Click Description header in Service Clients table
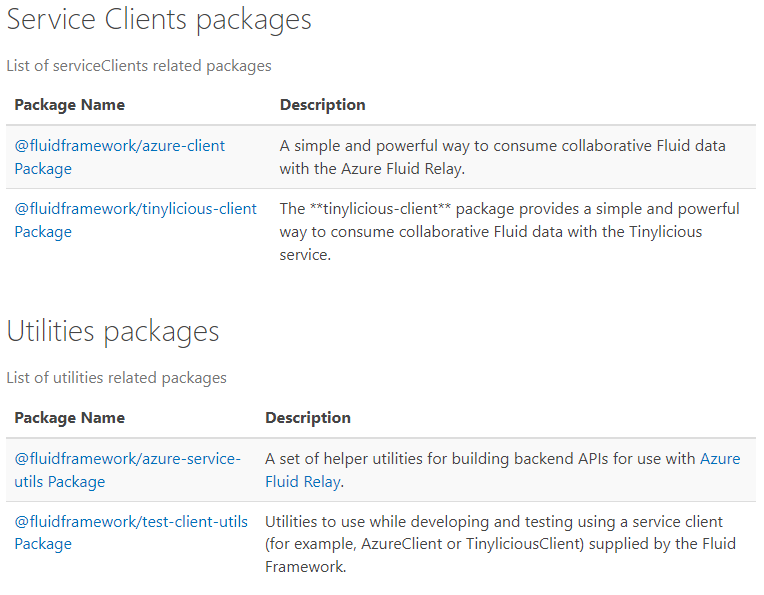The height and width of the screenshot is (595, 764). (323, 105)
